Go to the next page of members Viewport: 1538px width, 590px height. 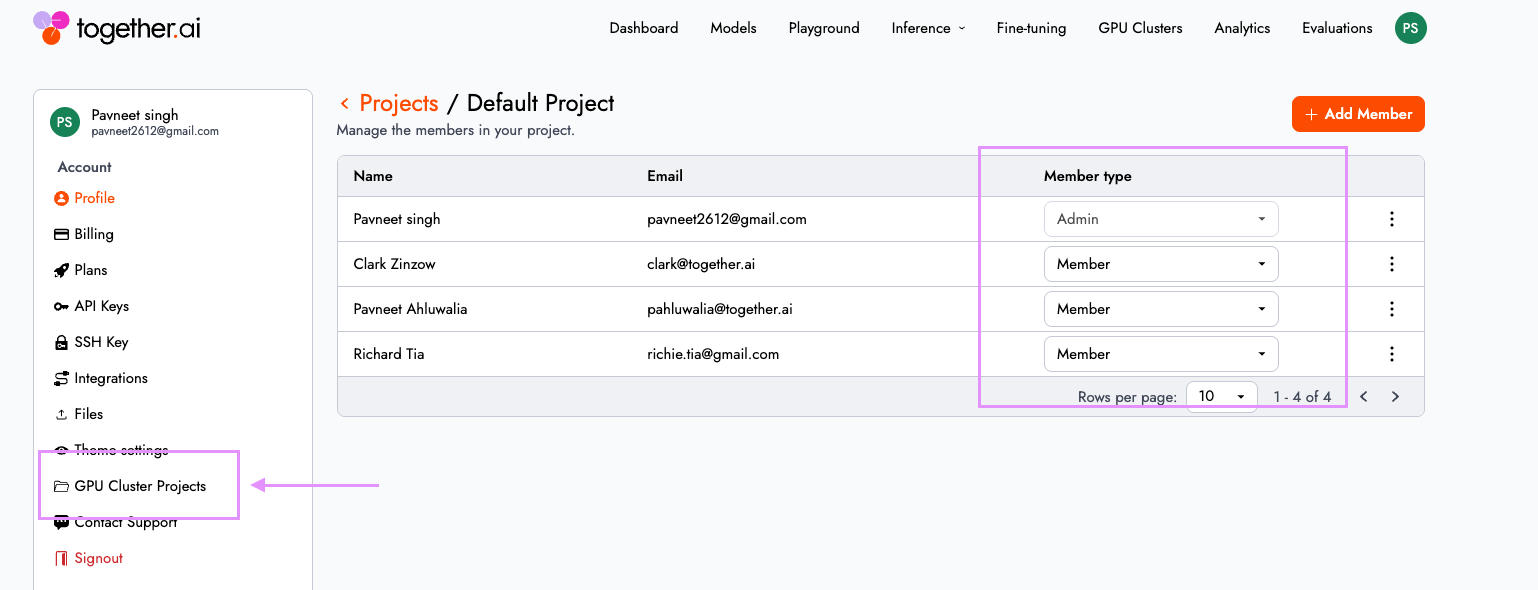(x=1395, y=397)
